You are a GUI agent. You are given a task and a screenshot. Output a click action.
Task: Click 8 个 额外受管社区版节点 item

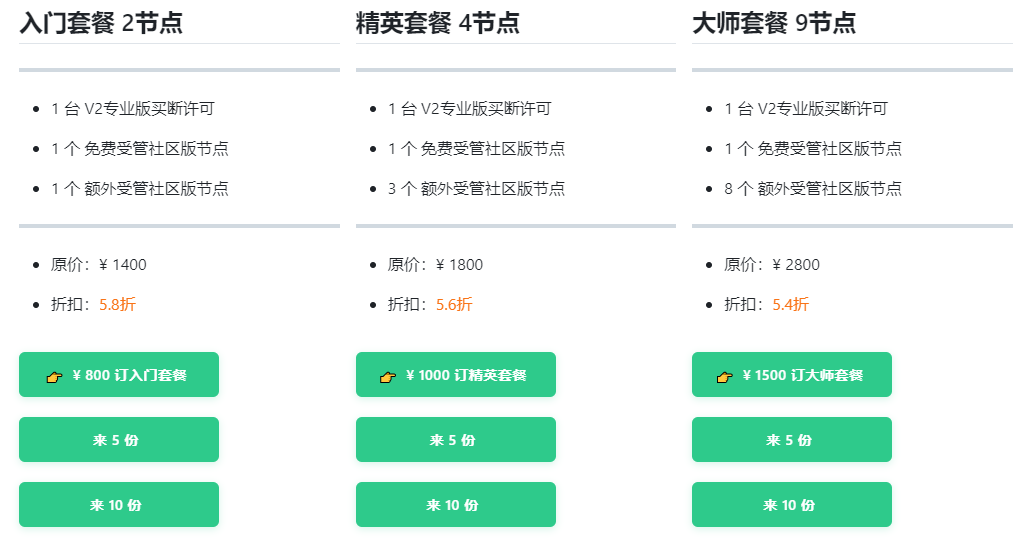(x=813, y=189)
